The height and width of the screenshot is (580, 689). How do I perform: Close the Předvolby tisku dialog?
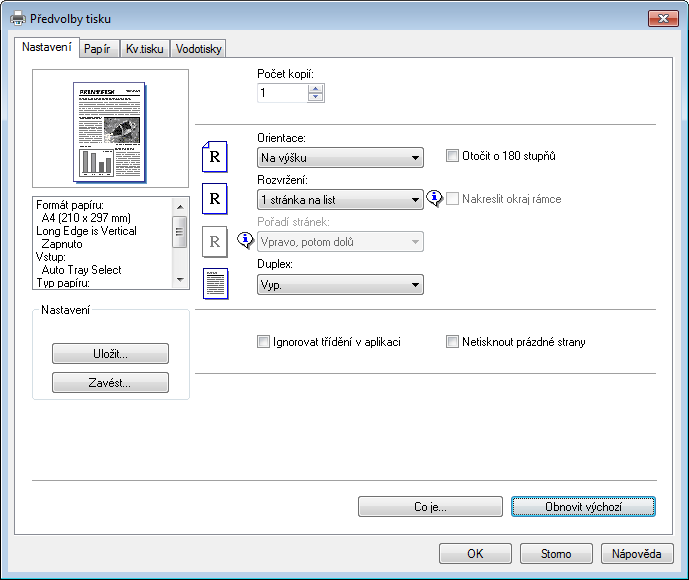pos(663,18)
